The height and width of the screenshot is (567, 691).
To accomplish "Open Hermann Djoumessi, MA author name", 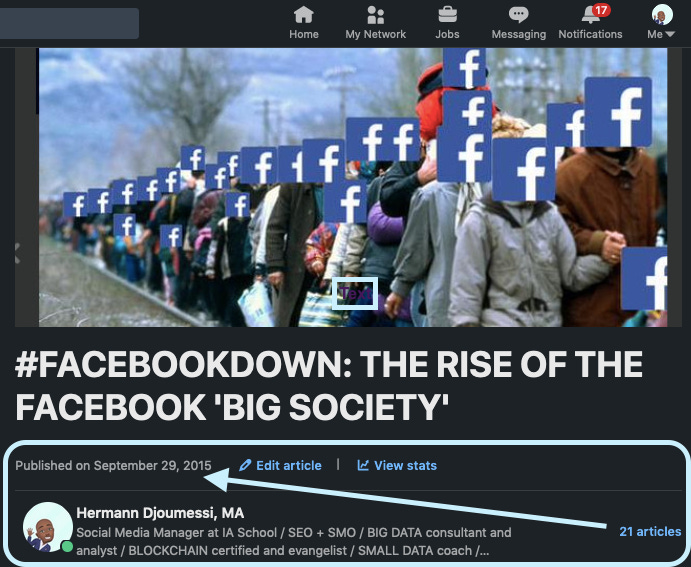I will coord(160,513).
